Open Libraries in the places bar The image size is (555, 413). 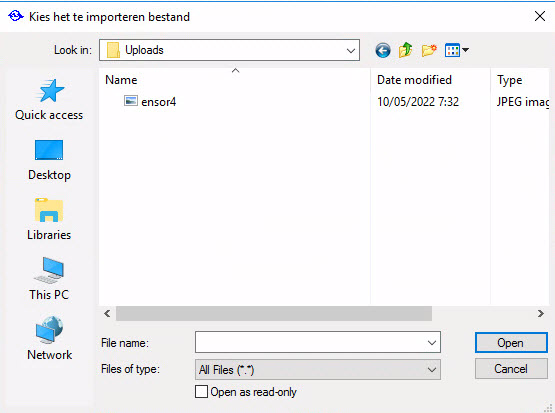(49, 220)
